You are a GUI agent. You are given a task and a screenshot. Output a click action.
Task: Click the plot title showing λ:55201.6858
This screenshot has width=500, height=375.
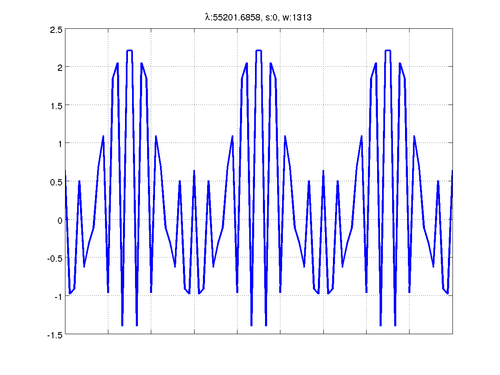pos(258,17)
